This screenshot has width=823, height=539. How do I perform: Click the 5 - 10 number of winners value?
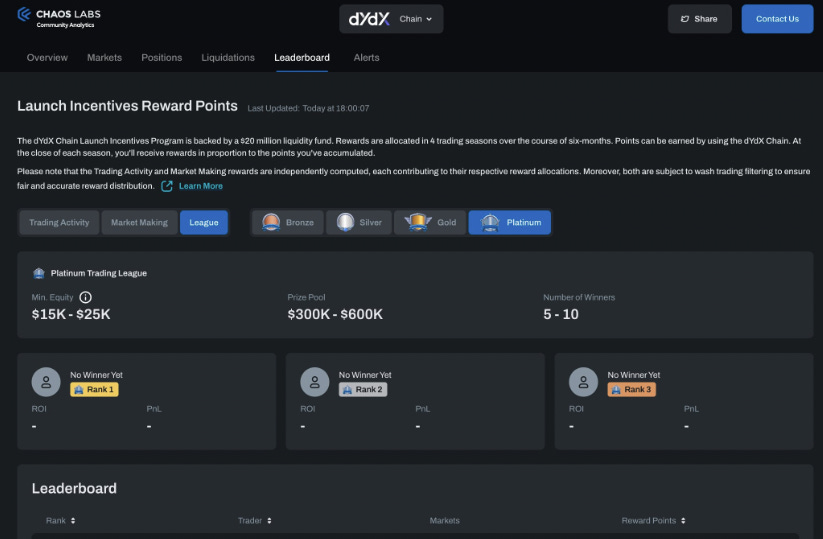click(x=561, y=314)
